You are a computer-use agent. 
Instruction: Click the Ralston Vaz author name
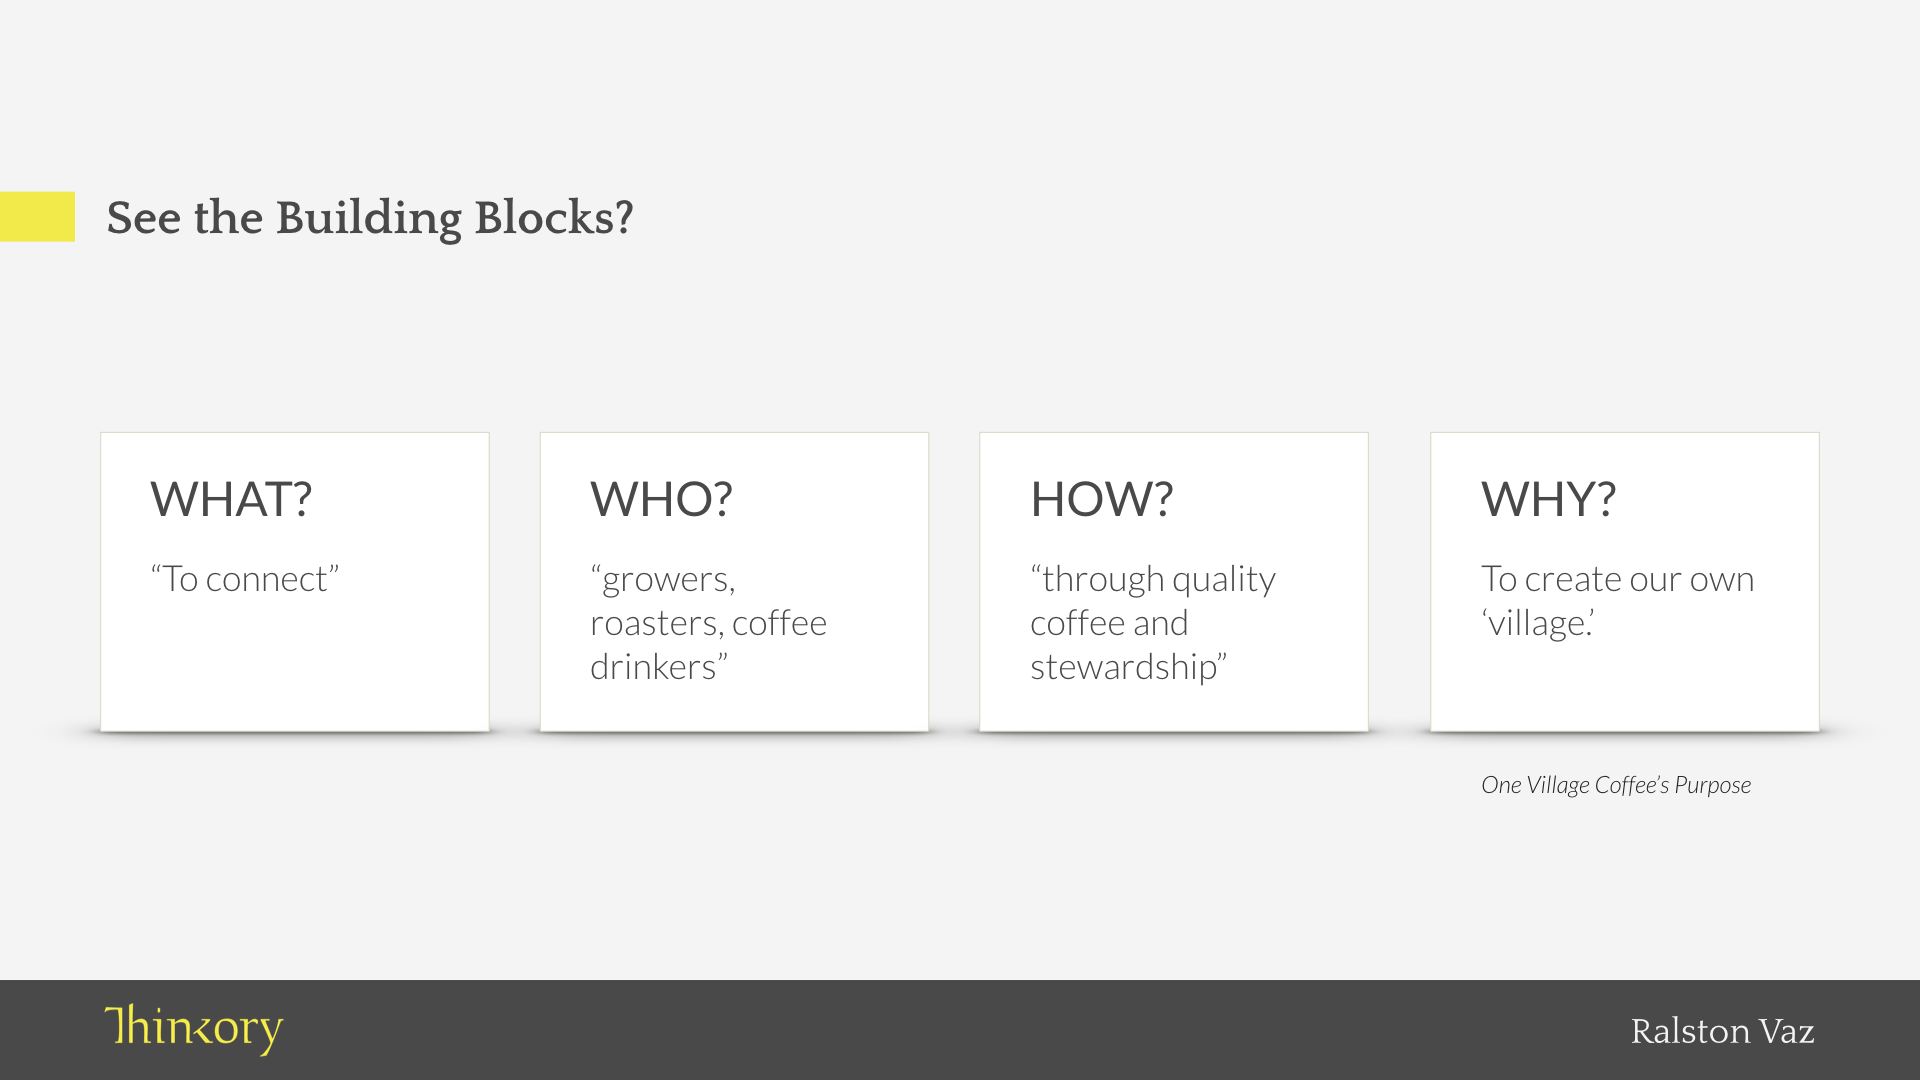tap(1722, 1031)
